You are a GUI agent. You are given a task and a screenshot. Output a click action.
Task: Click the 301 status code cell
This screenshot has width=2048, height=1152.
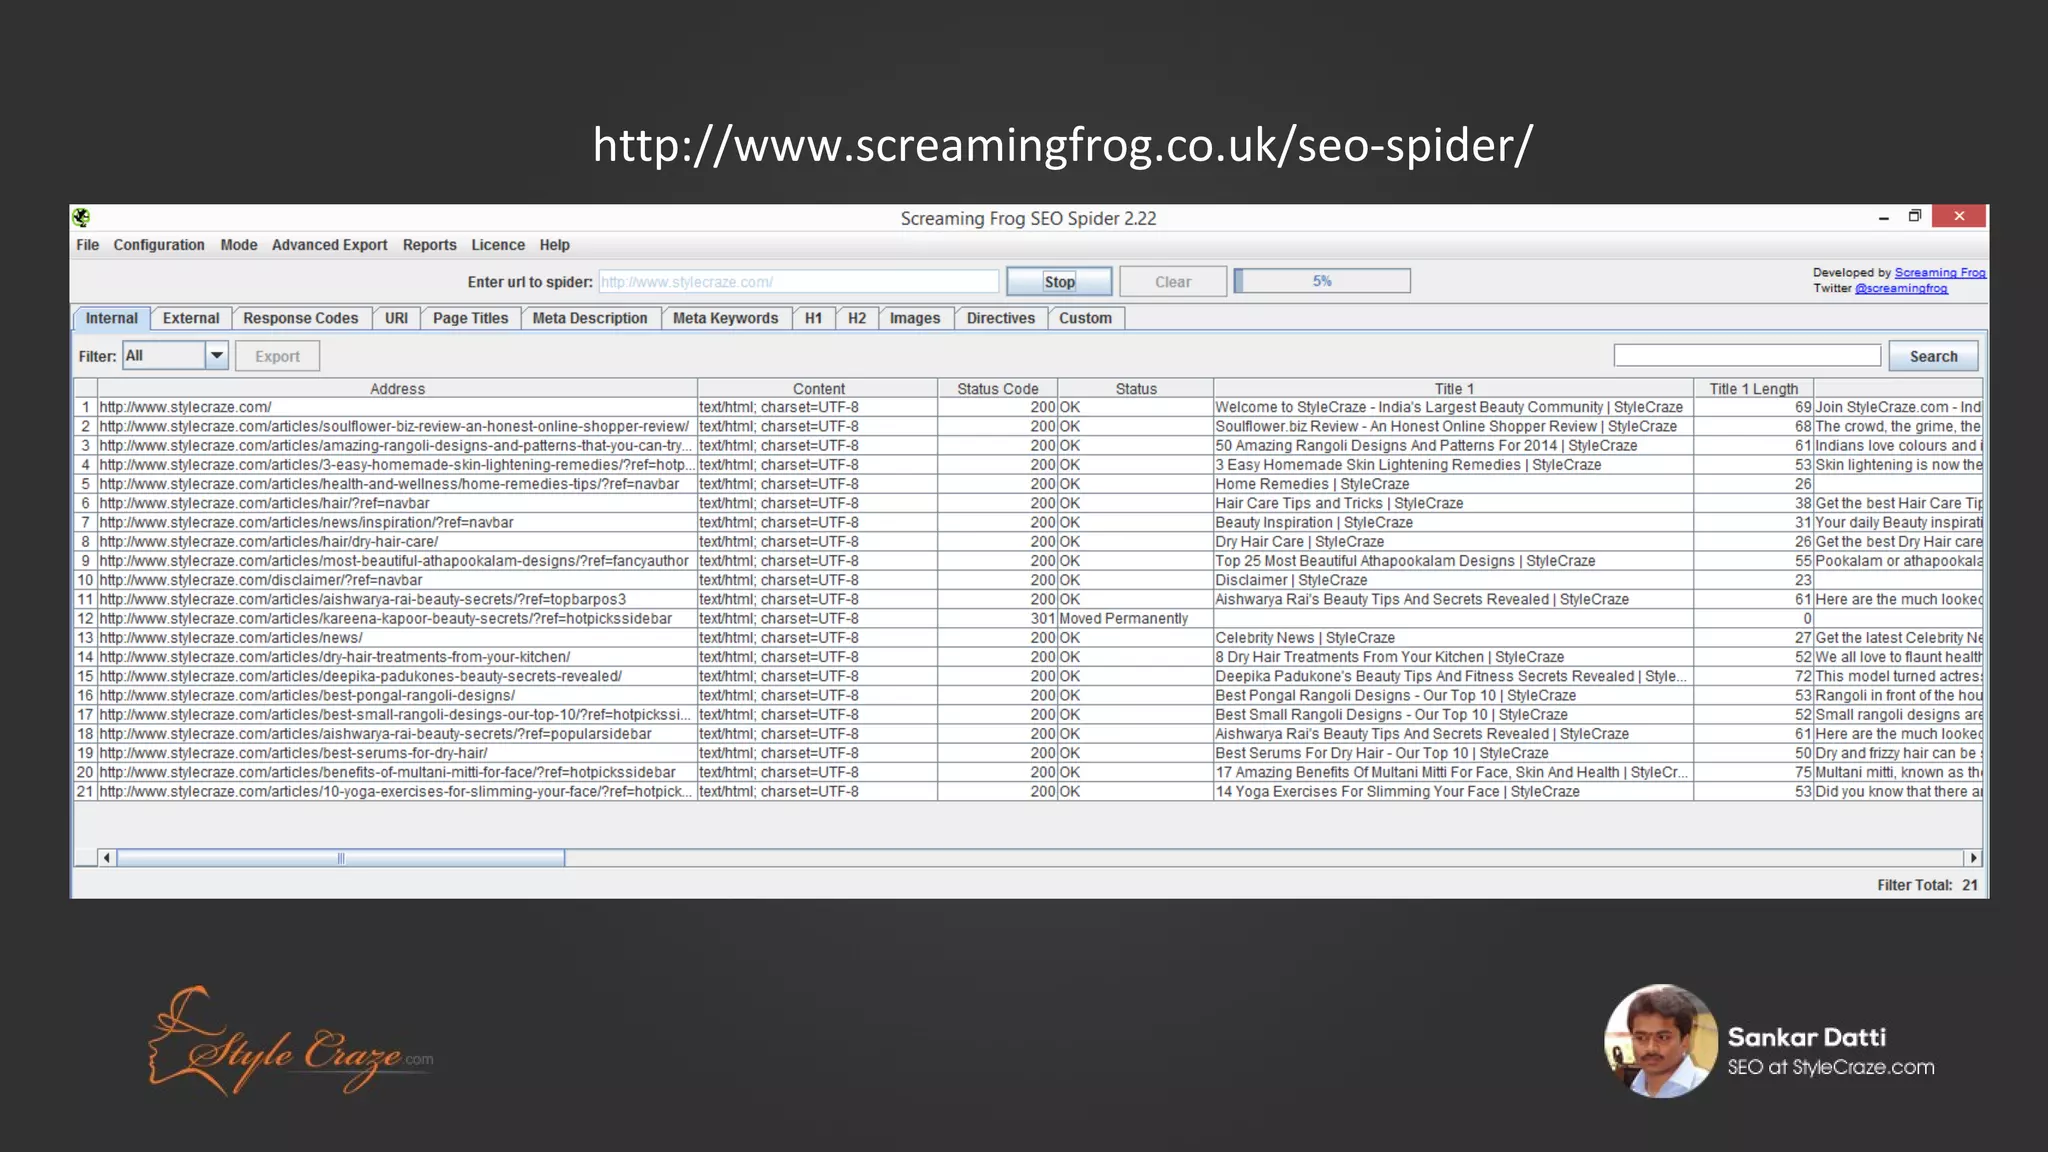[x=997, y=618]
